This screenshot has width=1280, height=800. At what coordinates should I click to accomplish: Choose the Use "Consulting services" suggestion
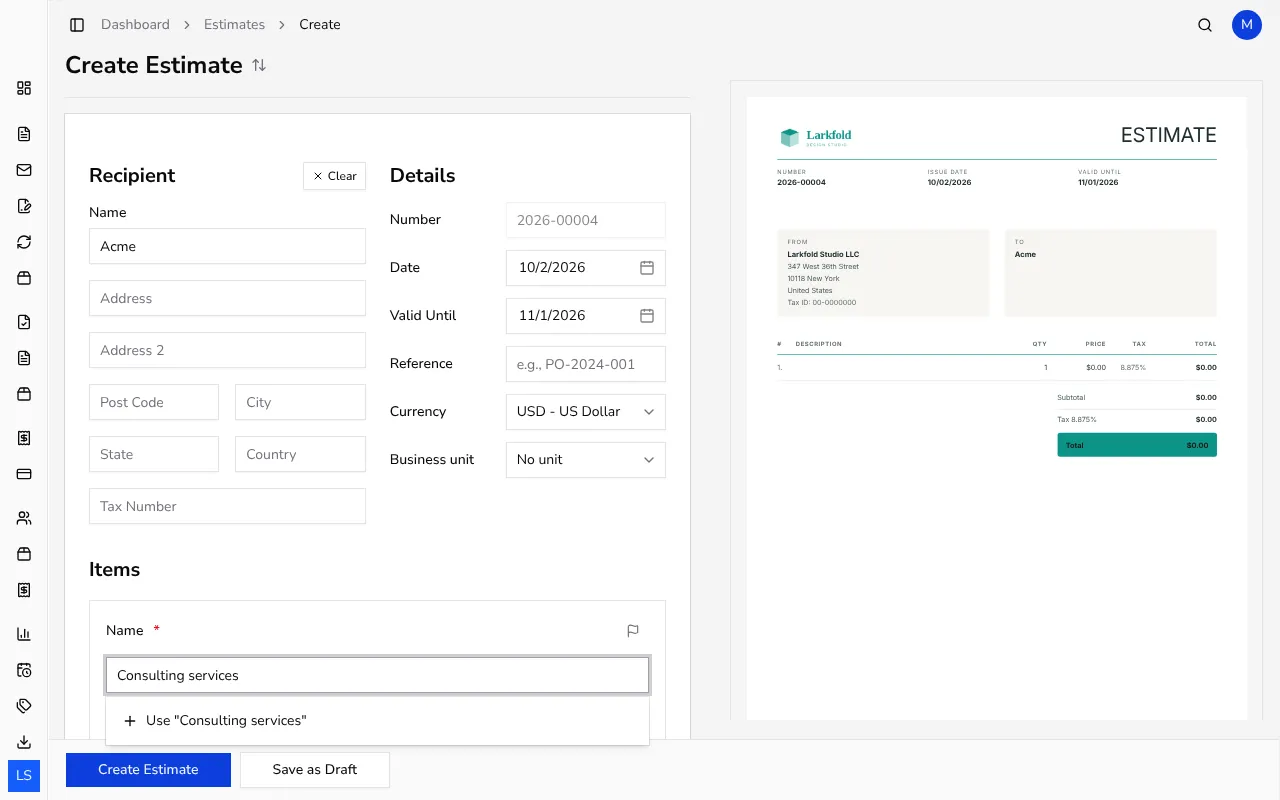pos(377,720)
